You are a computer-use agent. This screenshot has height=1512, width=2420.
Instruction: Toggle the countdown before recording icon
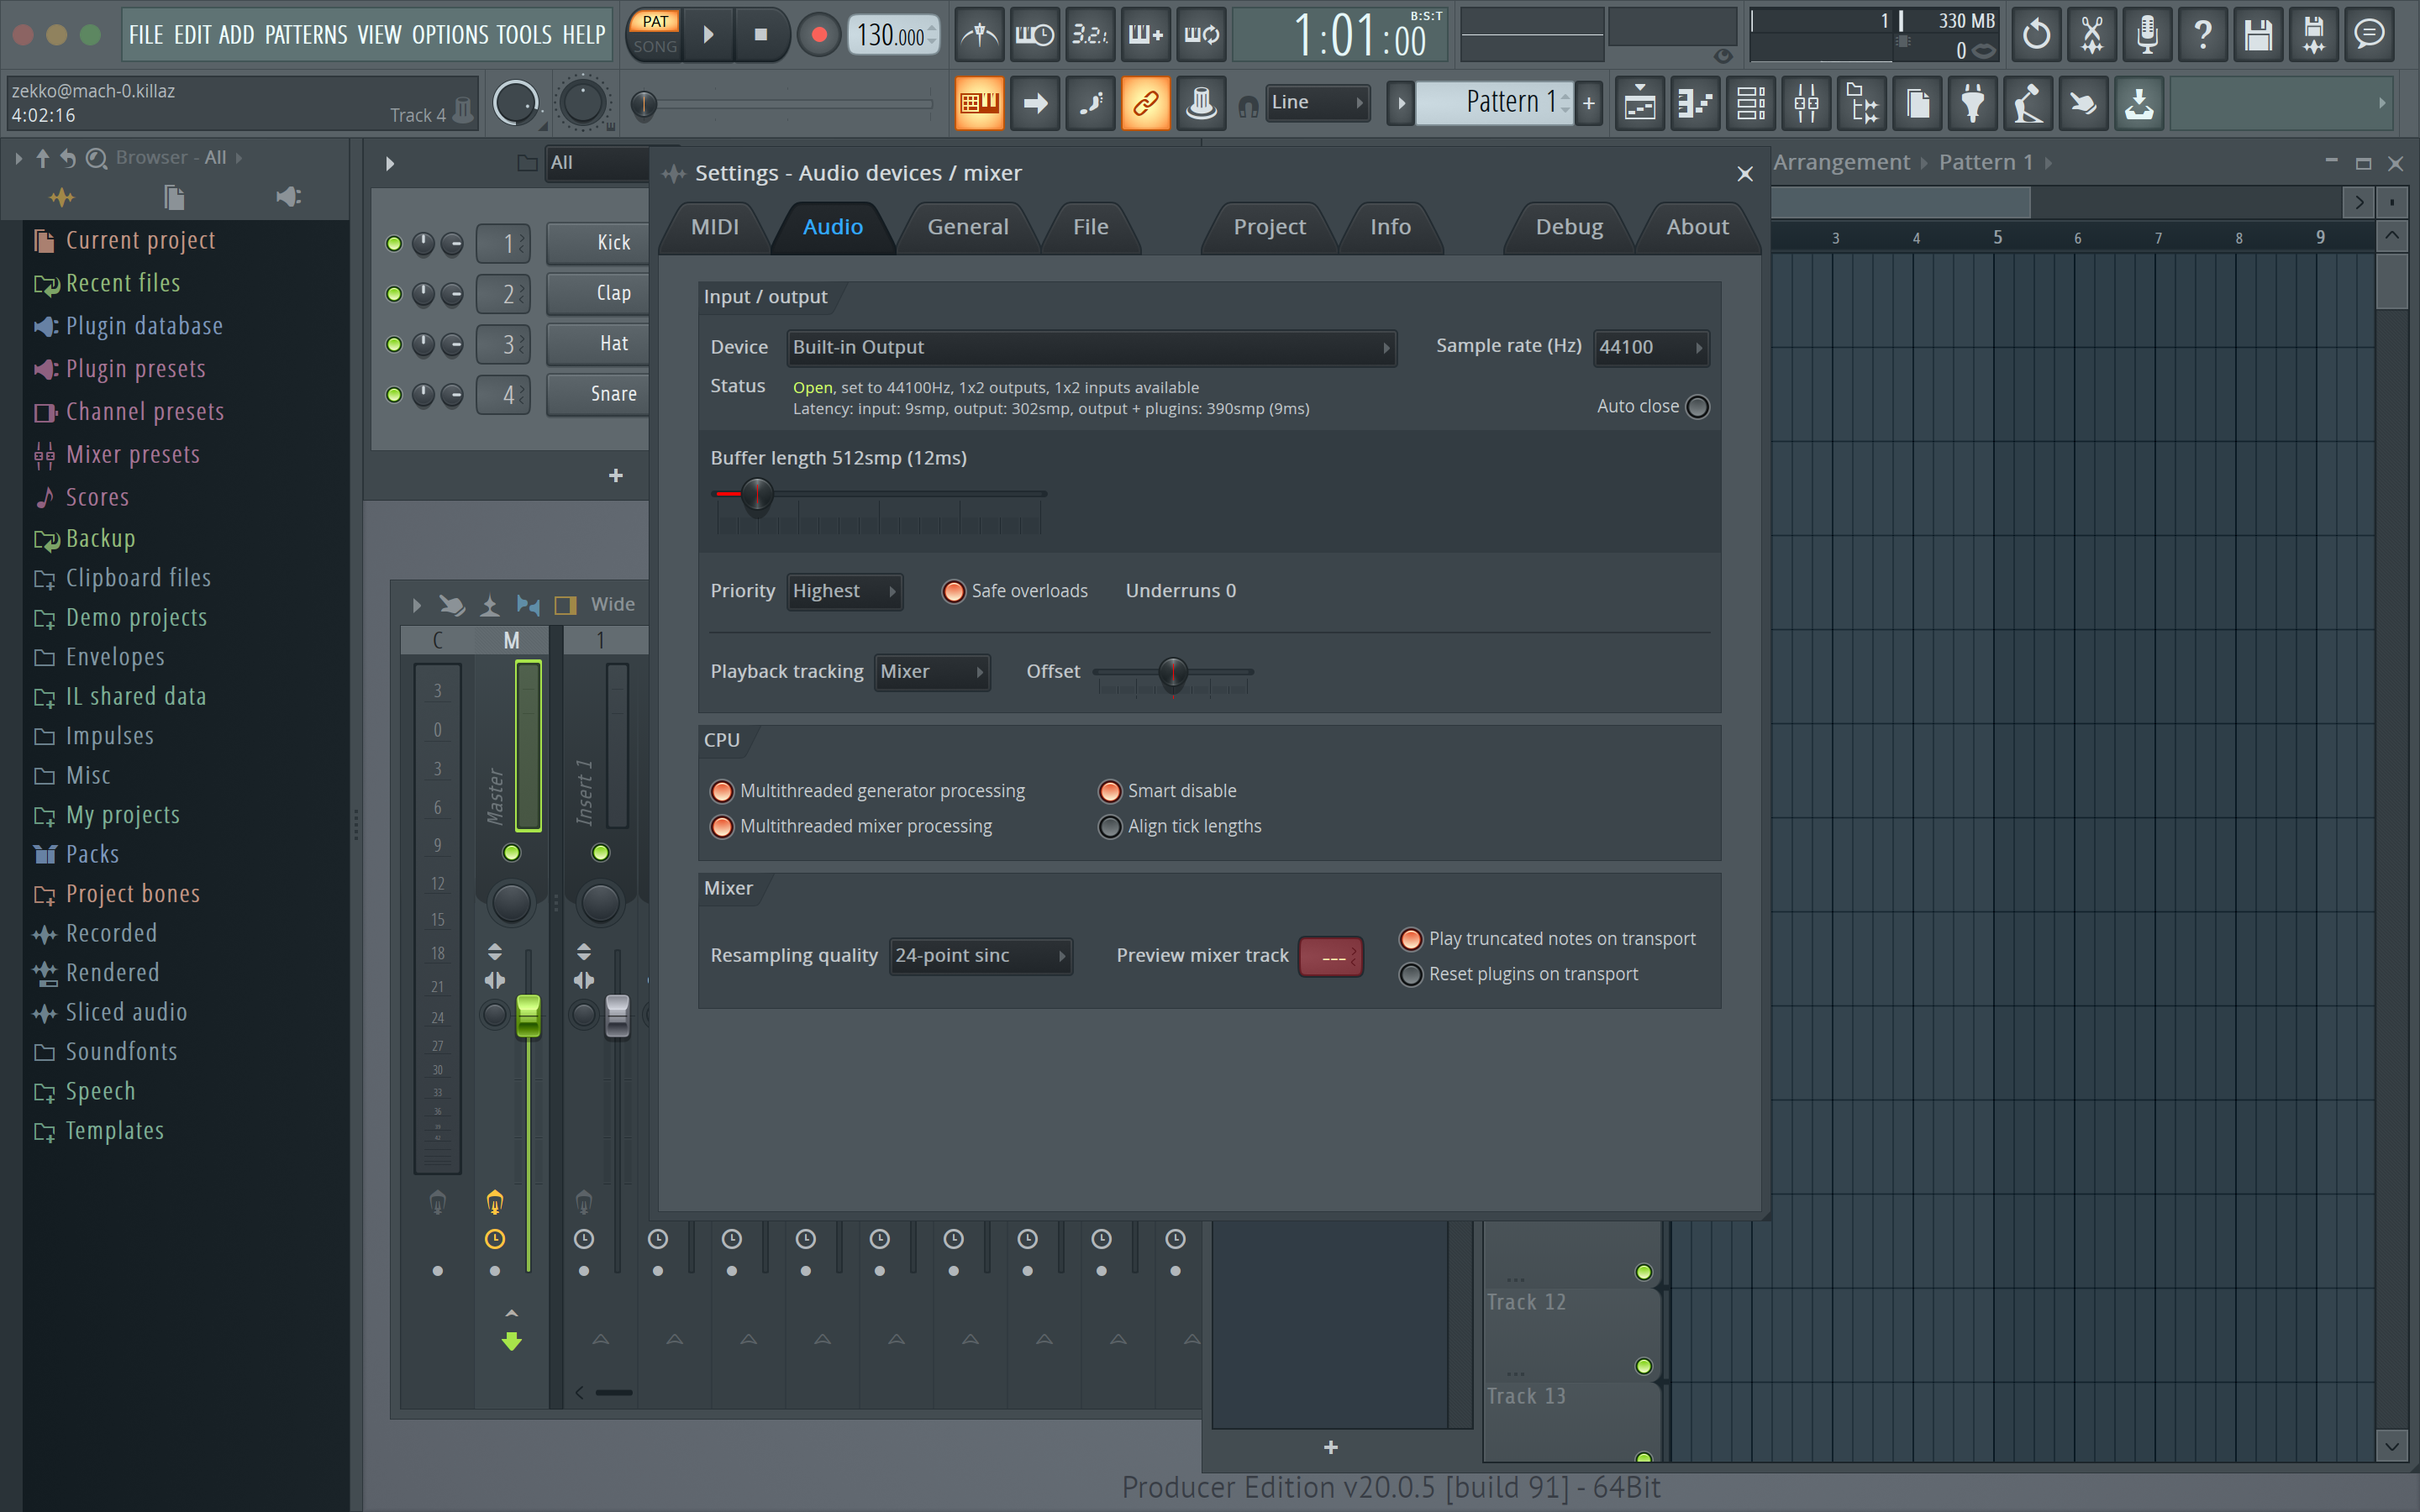pos(1090,36)
